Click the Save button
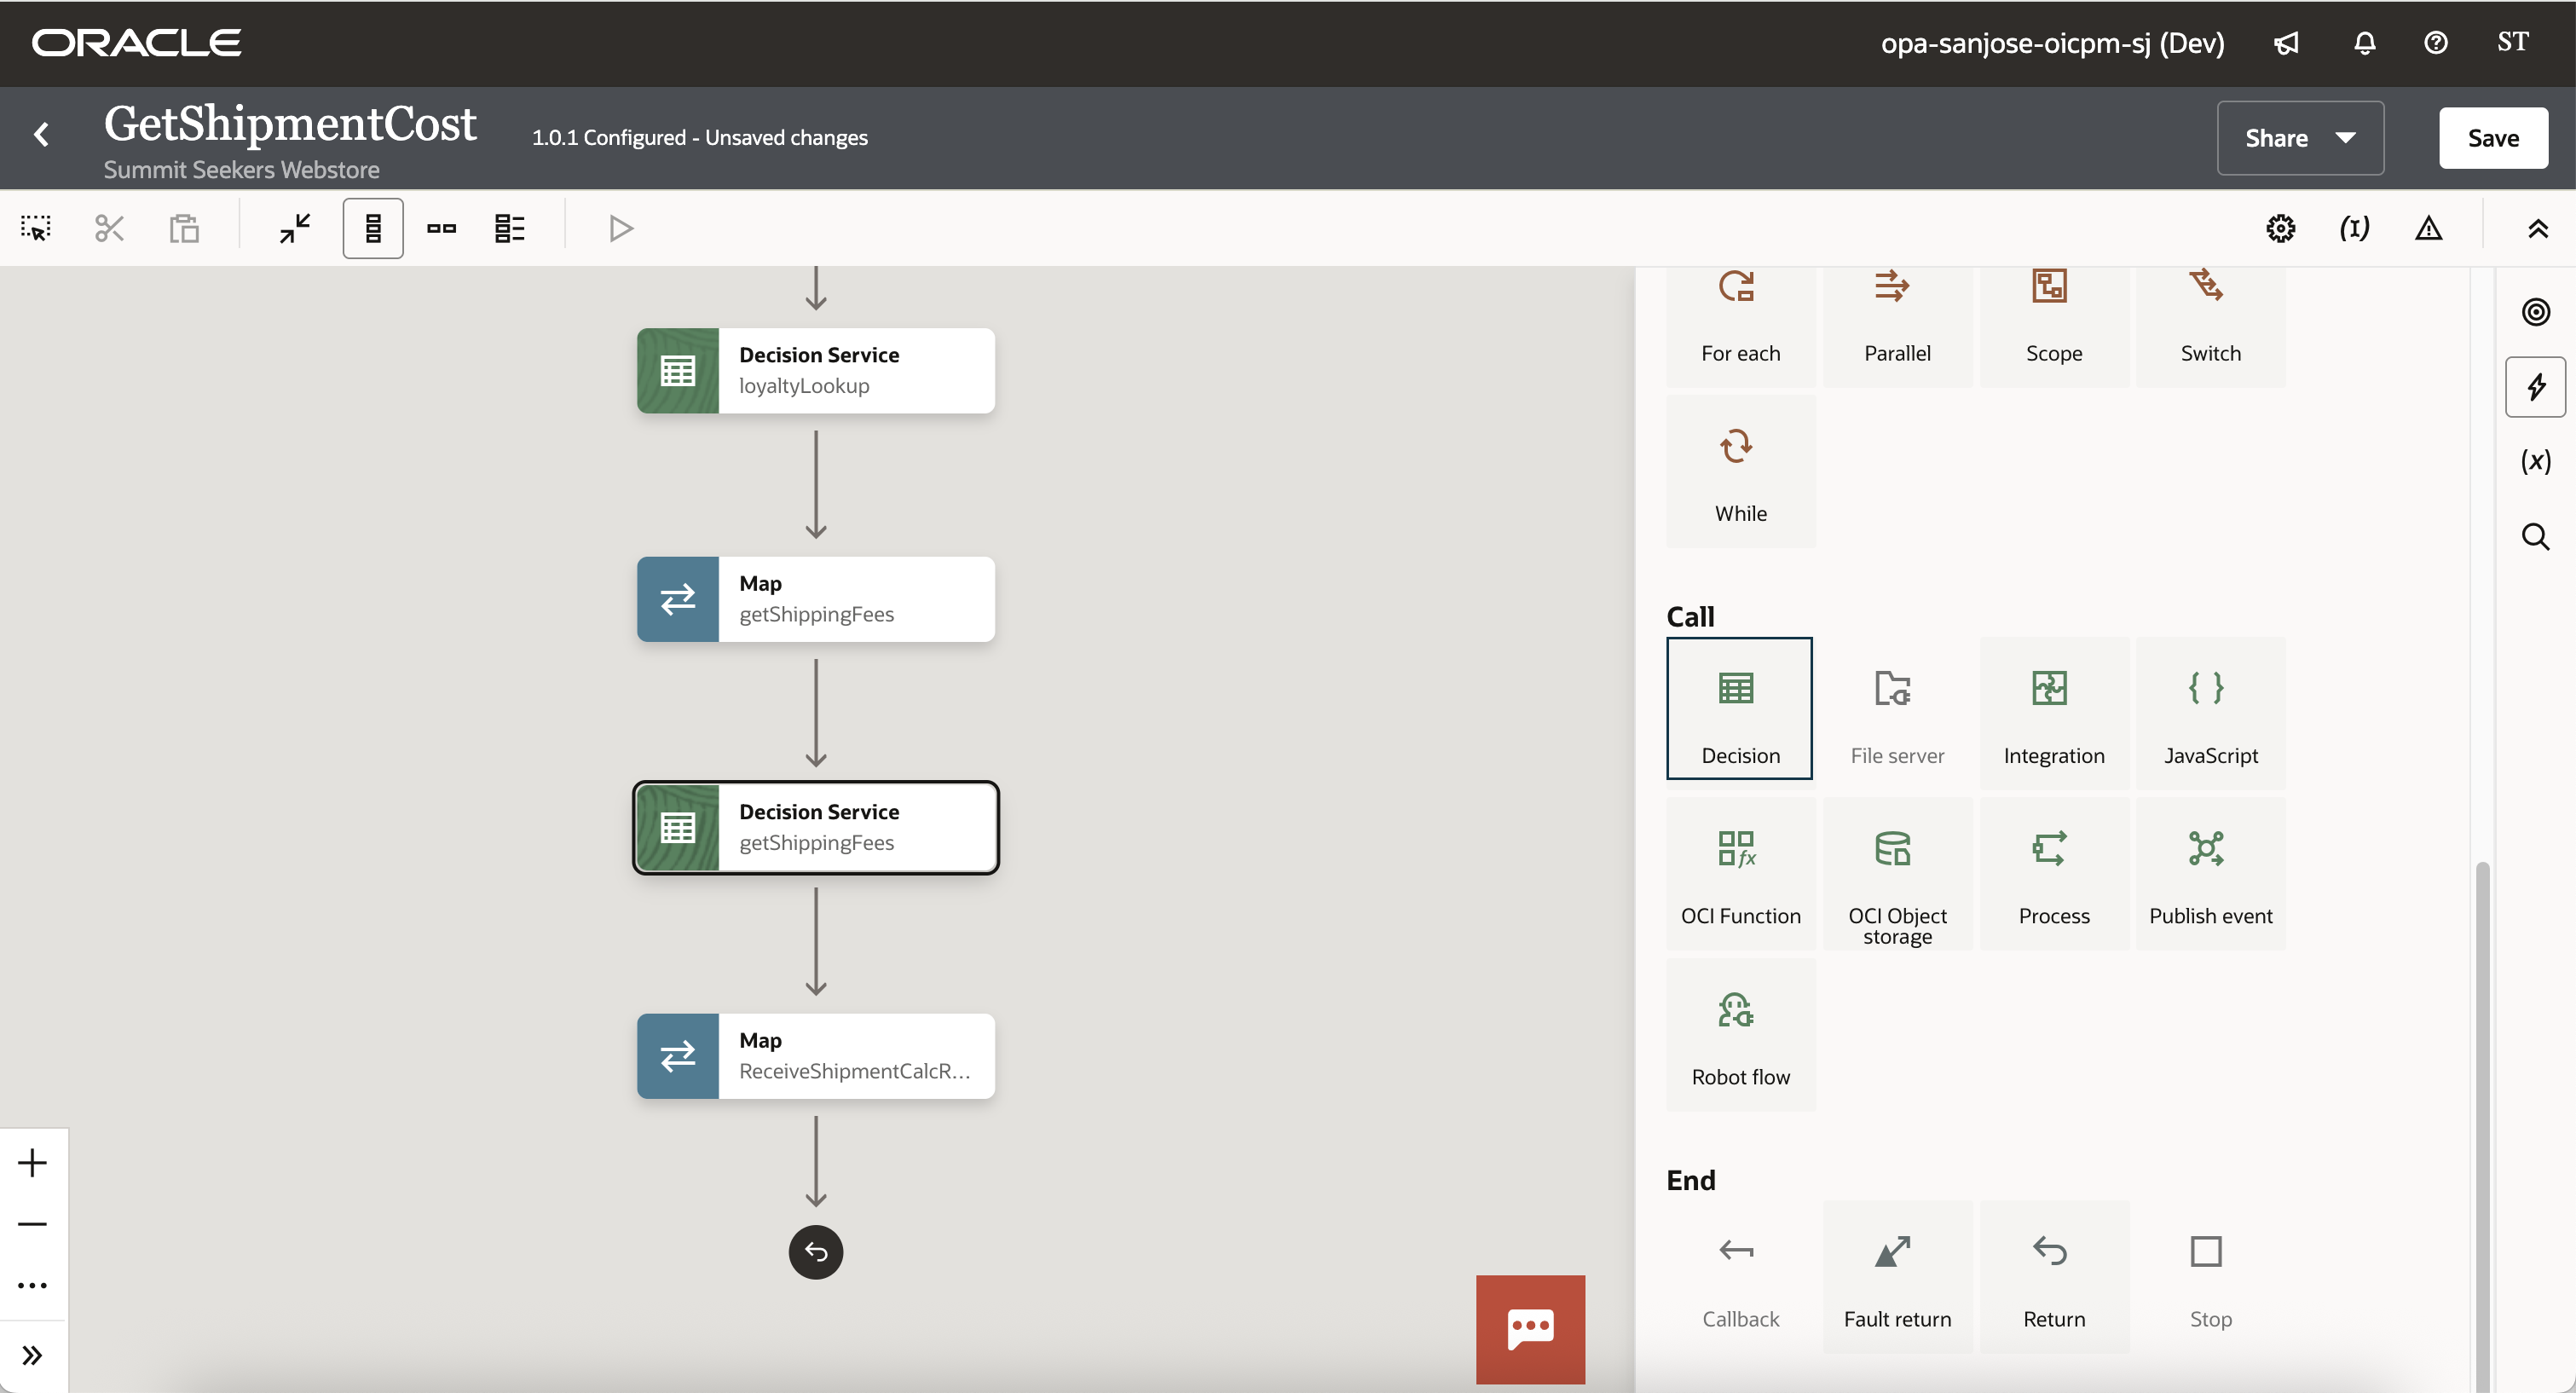 [x=2492, y=138]
